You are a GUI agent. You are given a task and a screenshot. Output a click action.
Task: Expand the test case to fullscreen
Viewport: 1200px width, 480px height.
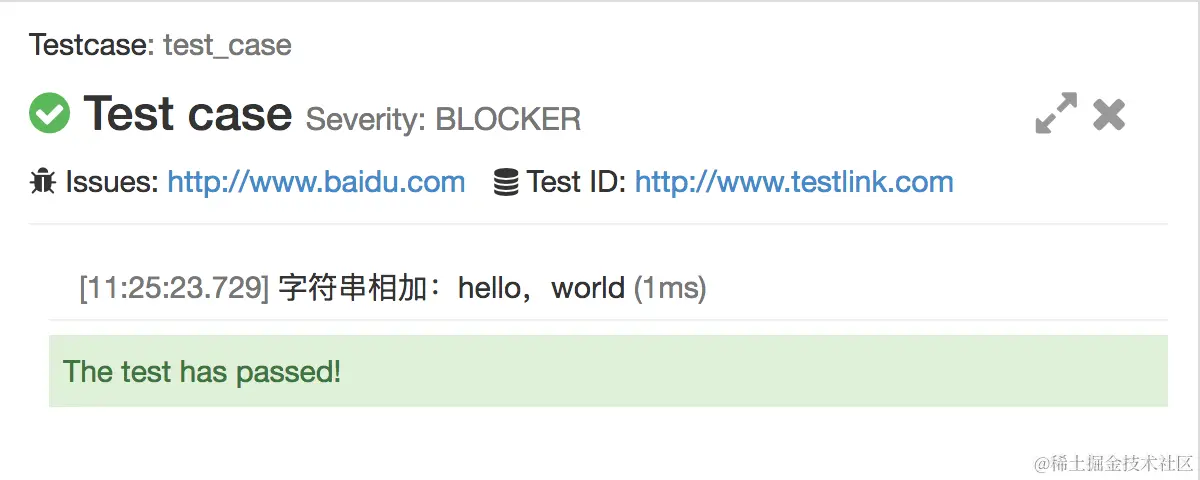pyautogui.click(x=1056, y=114)
